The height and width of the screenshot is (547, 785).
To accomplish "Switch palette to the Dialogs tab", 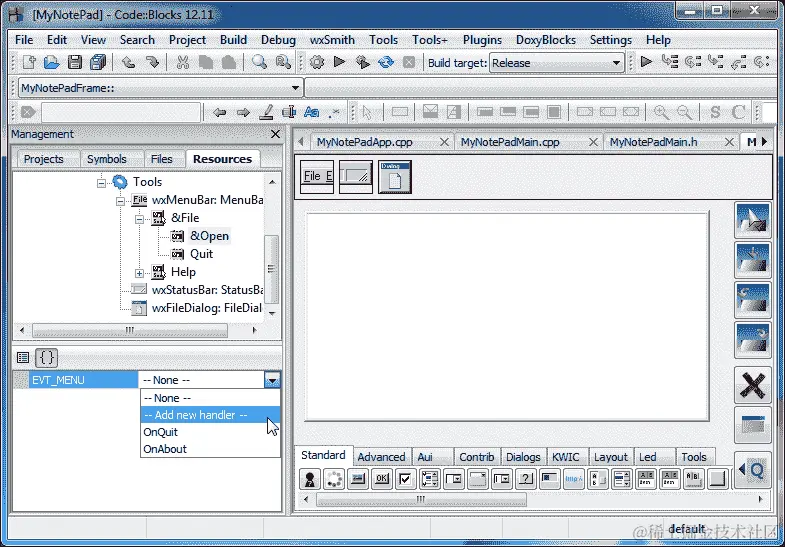I will coord(523,457).
